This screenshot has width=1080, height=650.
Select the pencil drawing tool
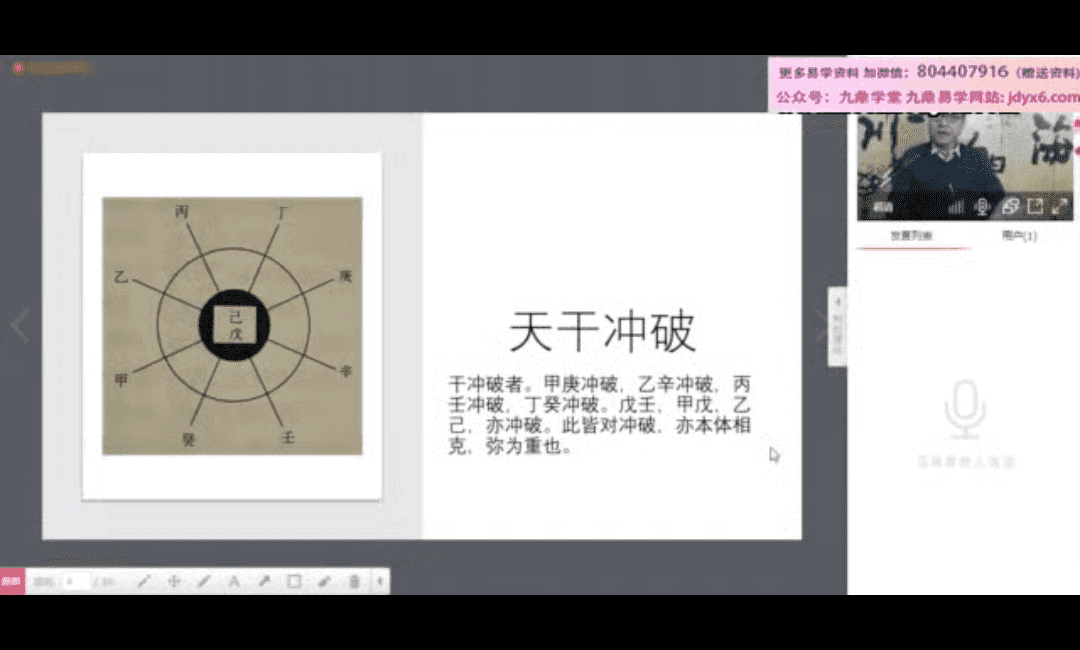click(204, 581)
